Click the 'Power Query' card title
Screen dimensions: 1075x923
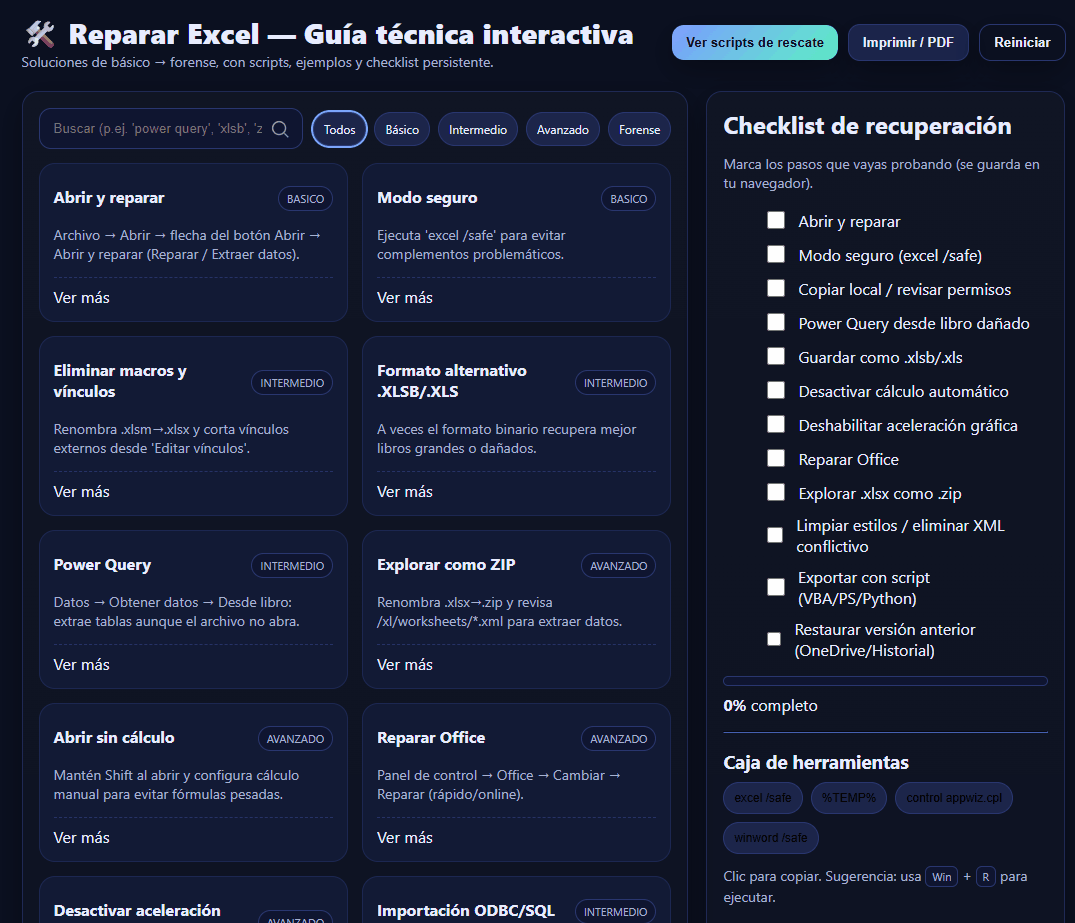102,564
